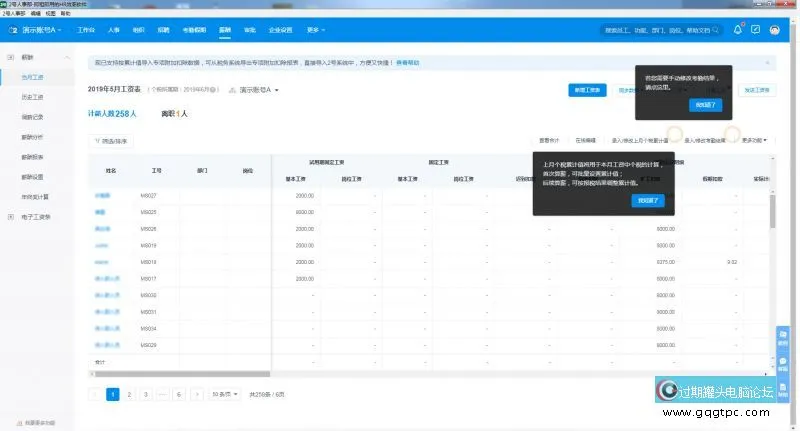
Task: Dismiss upper tooltip with 我知道了 button
Action: pos(704,104)
